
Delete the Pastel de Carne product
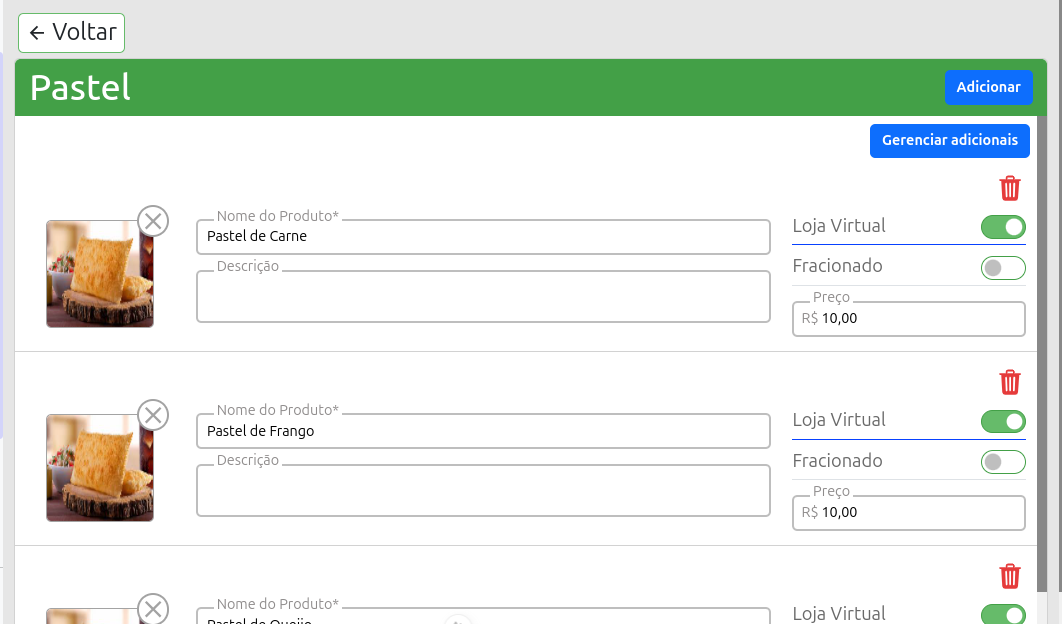[x=1010, y=188]
